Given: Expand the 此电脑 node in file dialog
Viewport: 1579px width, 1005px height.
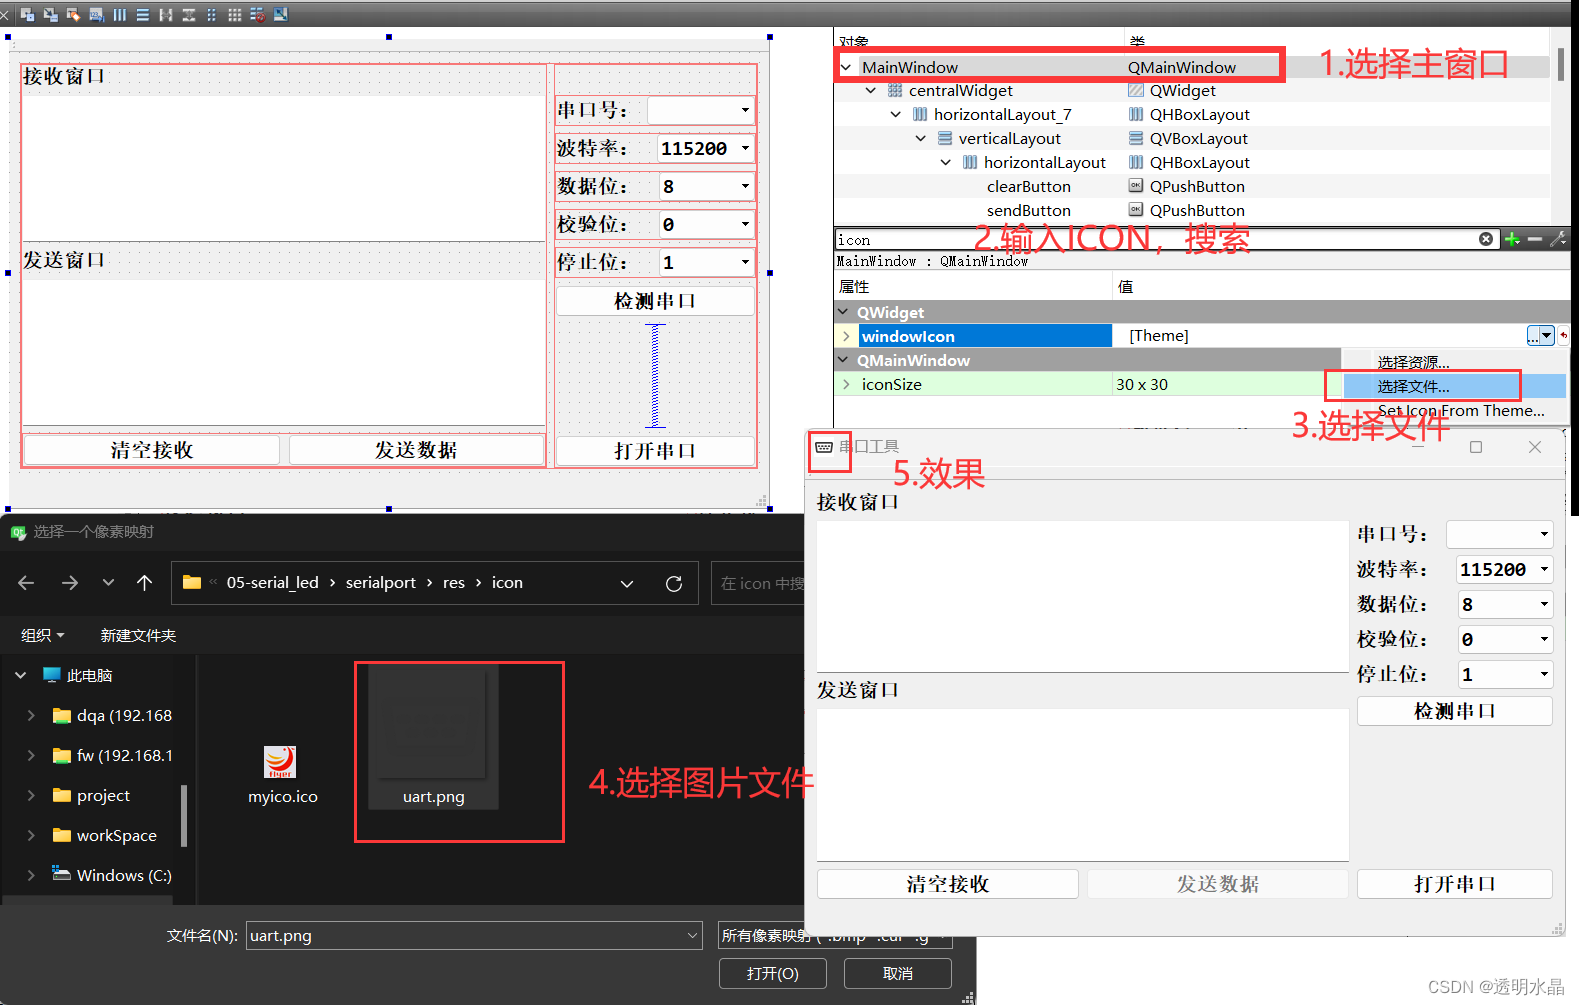Looking at the screenshot, I should (x=21, y=676).
